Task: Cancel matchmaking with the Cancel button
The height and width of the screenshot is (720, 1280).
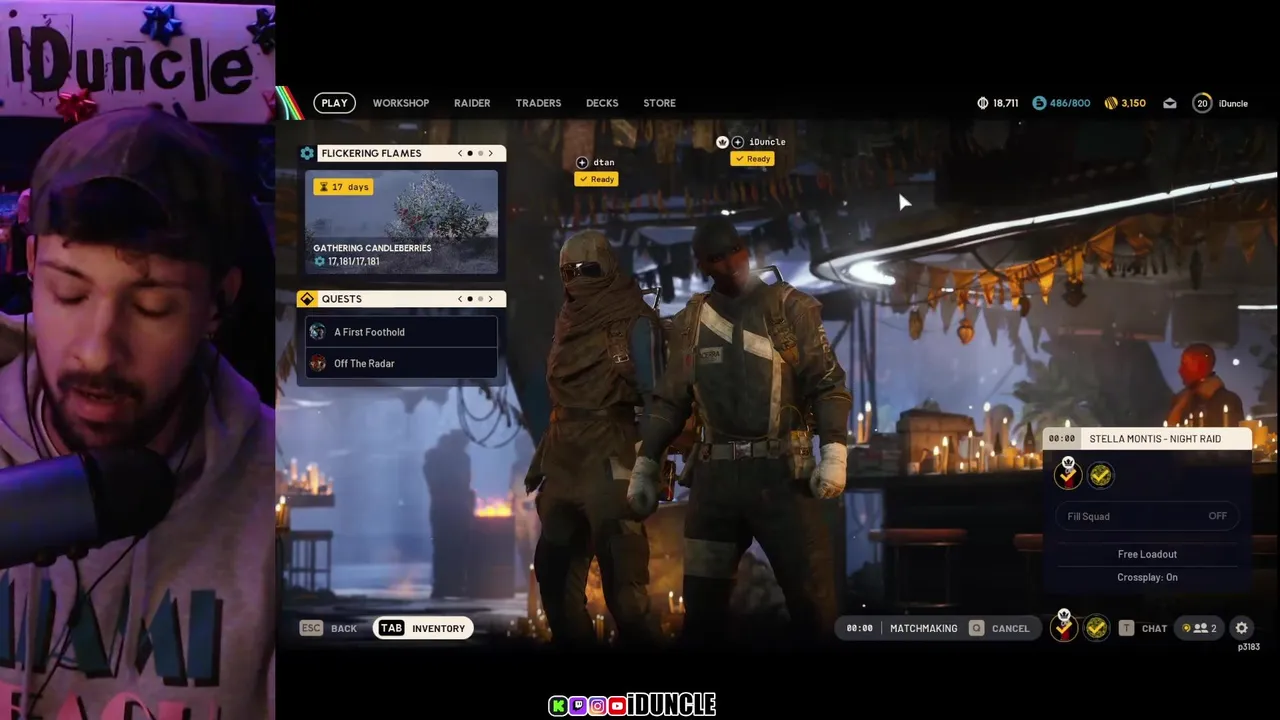Action: coord(999,628)
